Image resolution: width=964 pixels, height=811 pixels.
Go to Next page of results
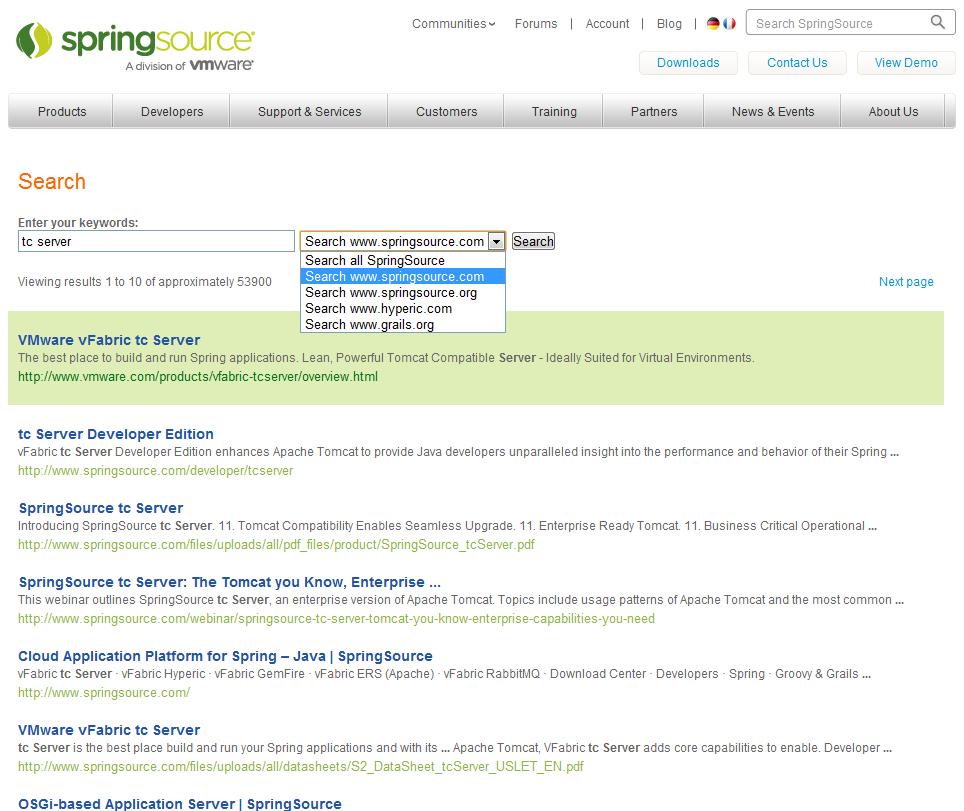[x=906, y=282]
